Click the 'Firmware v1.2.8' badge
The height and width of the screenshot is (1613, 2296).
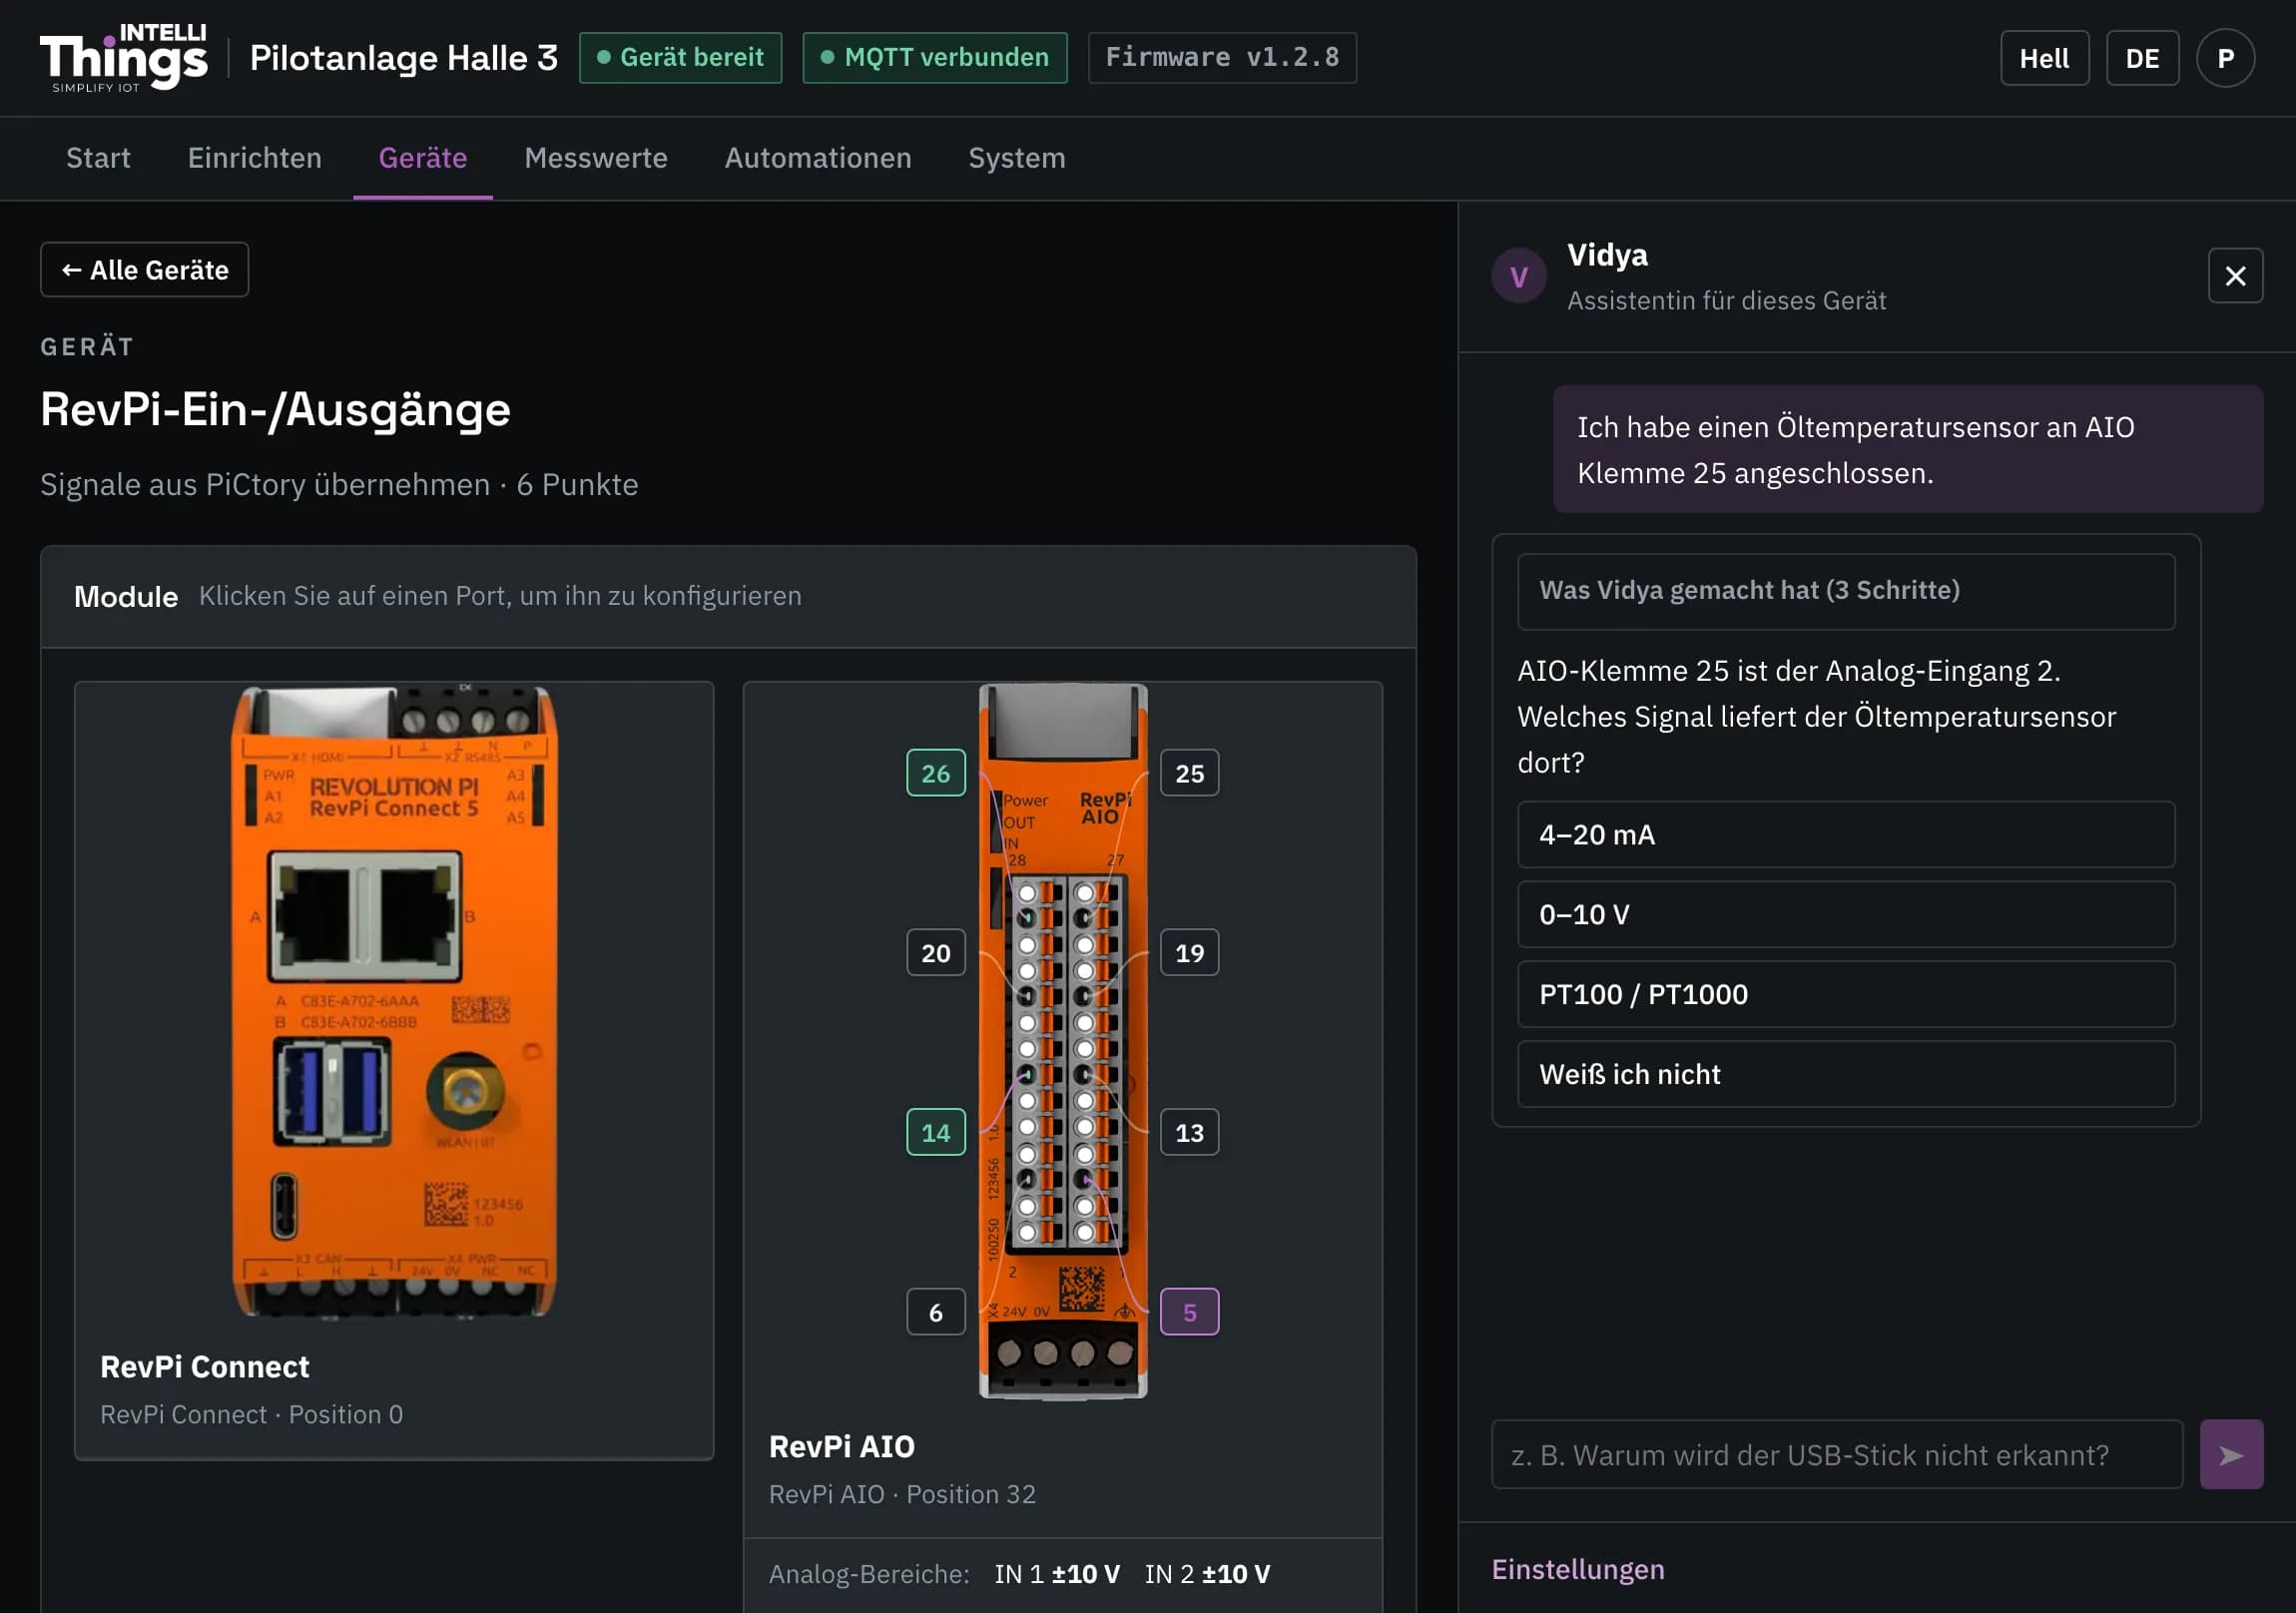point(1221,58)
